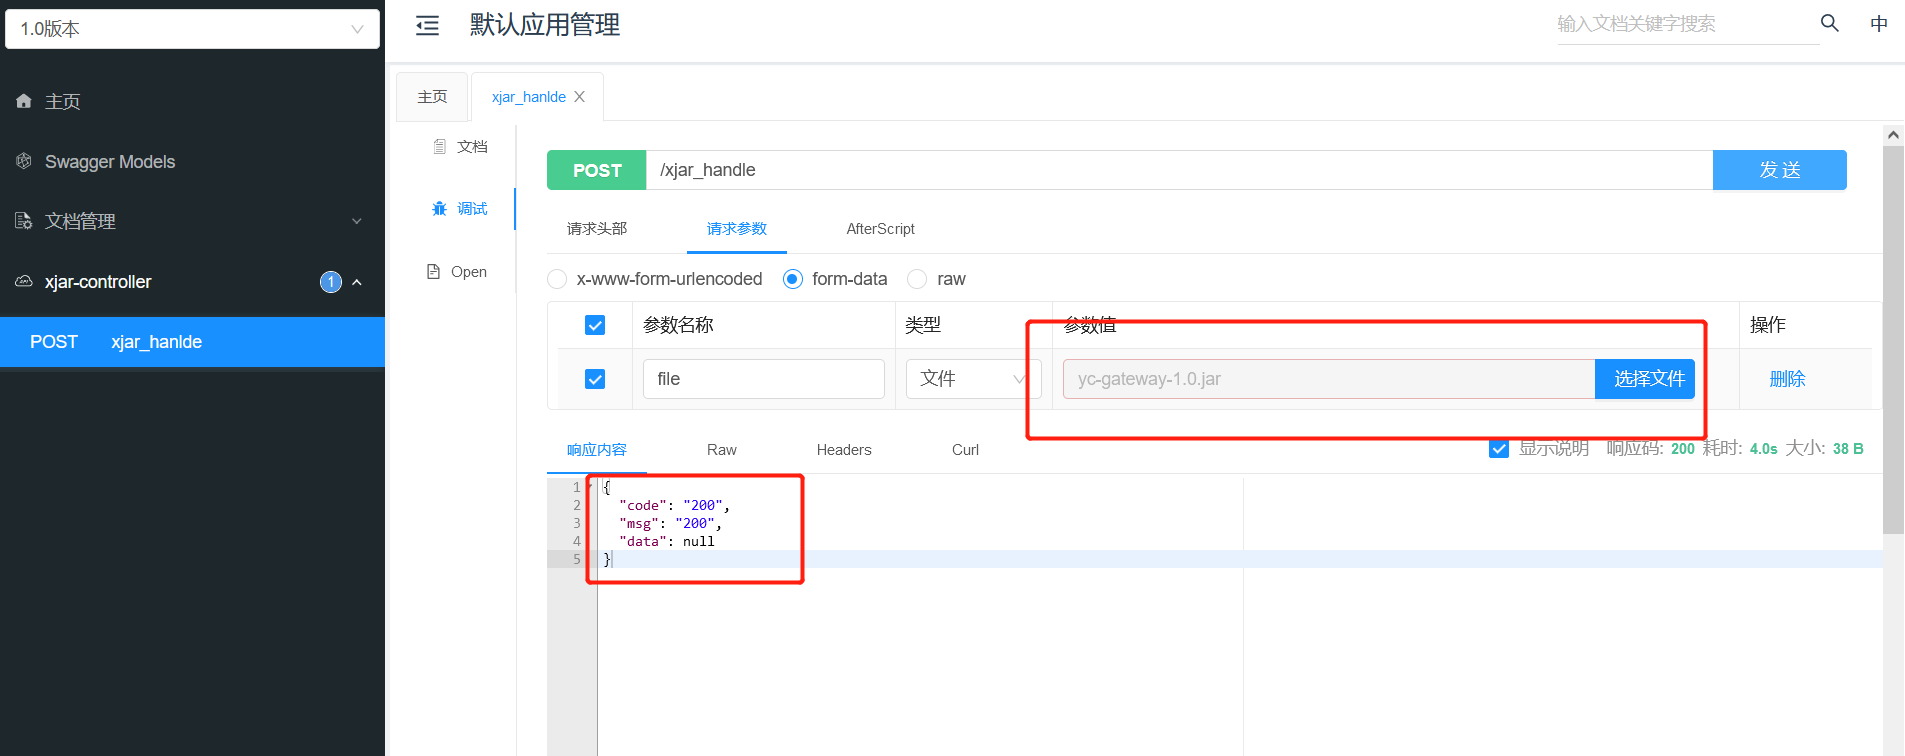
Task: Collapse sidebar with the menu fold icon
Action: point(427,26)
